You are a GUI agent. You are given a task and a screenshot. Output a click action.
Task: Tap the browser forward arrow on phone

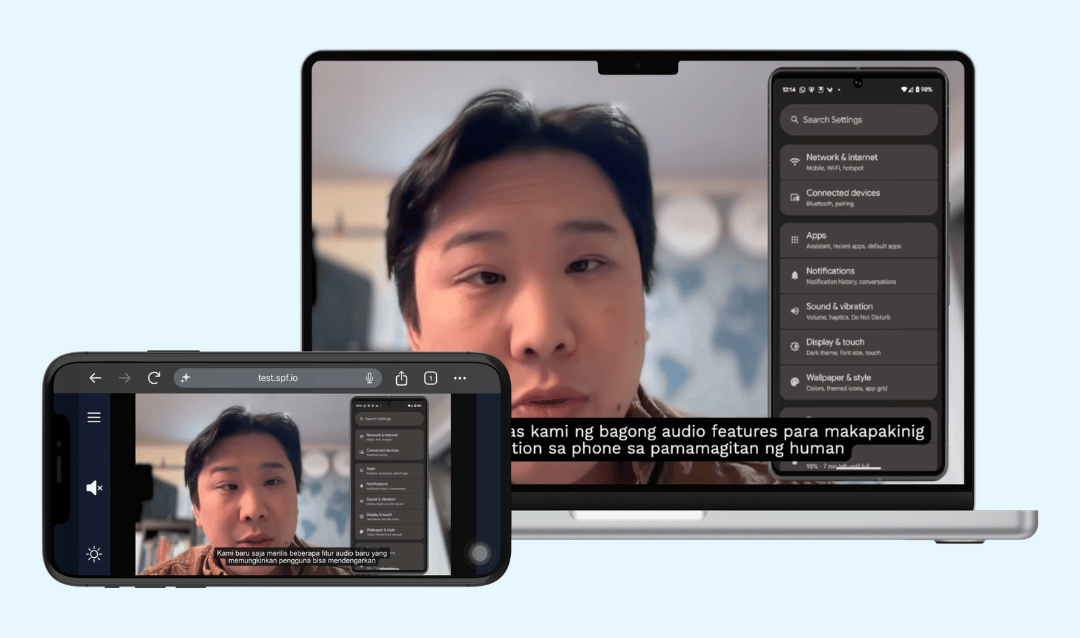(x=125, y=378)
